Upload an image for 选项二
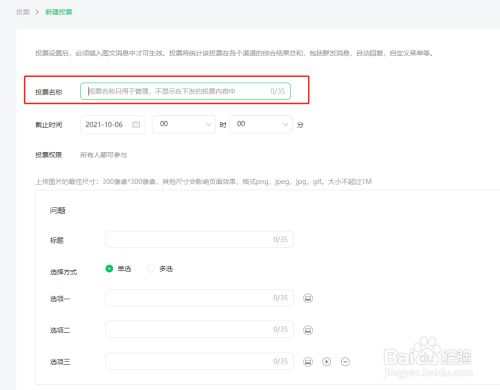 coord(308,330)
